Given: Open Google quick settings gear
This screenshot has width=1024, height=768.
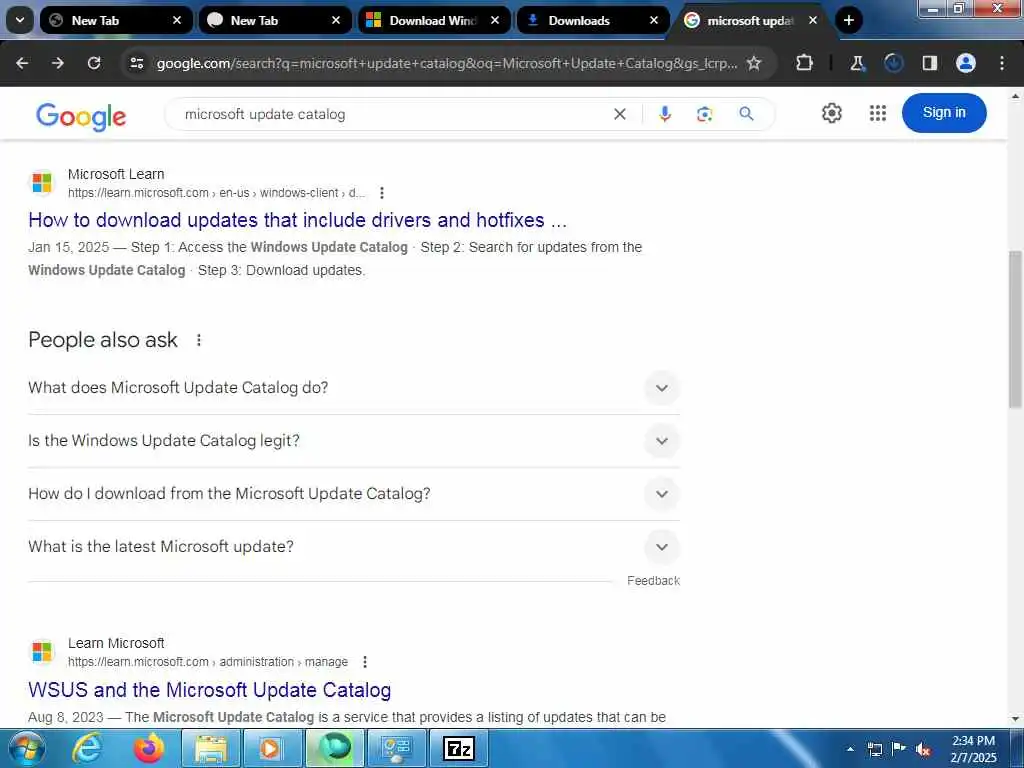Looking at the screenshot, I should (831, 113).
